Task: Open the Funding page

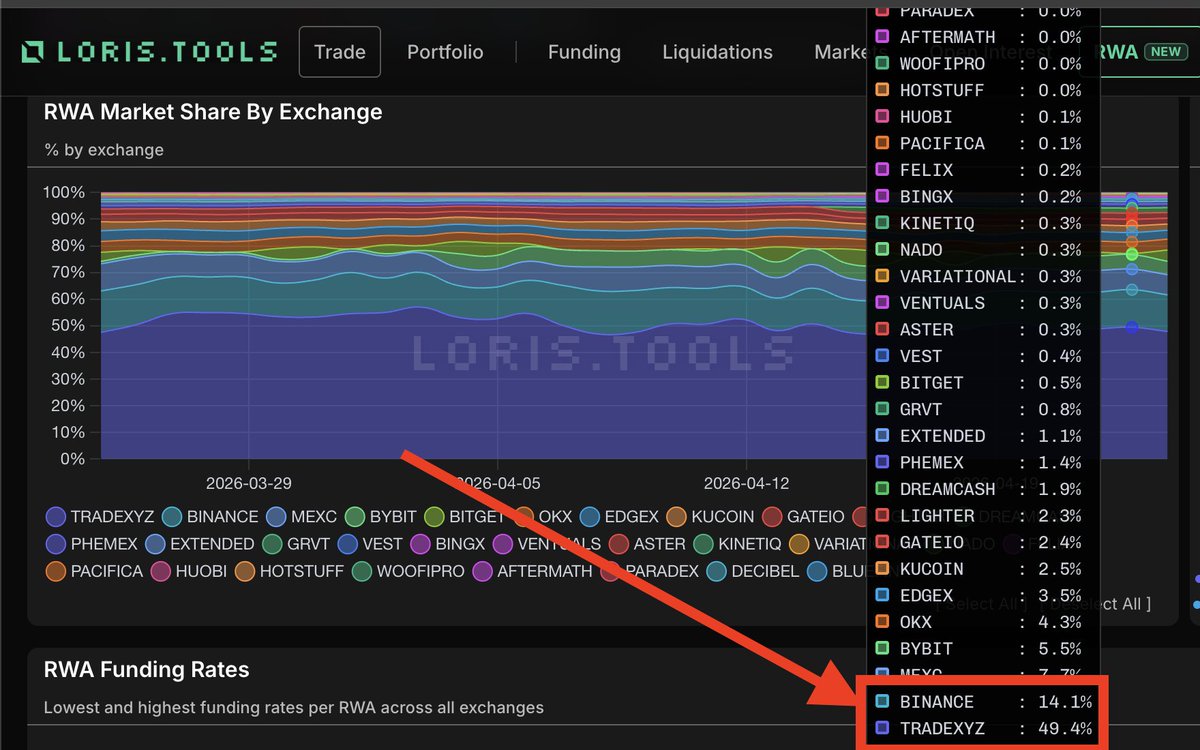Action: click(x=584, y=52)
